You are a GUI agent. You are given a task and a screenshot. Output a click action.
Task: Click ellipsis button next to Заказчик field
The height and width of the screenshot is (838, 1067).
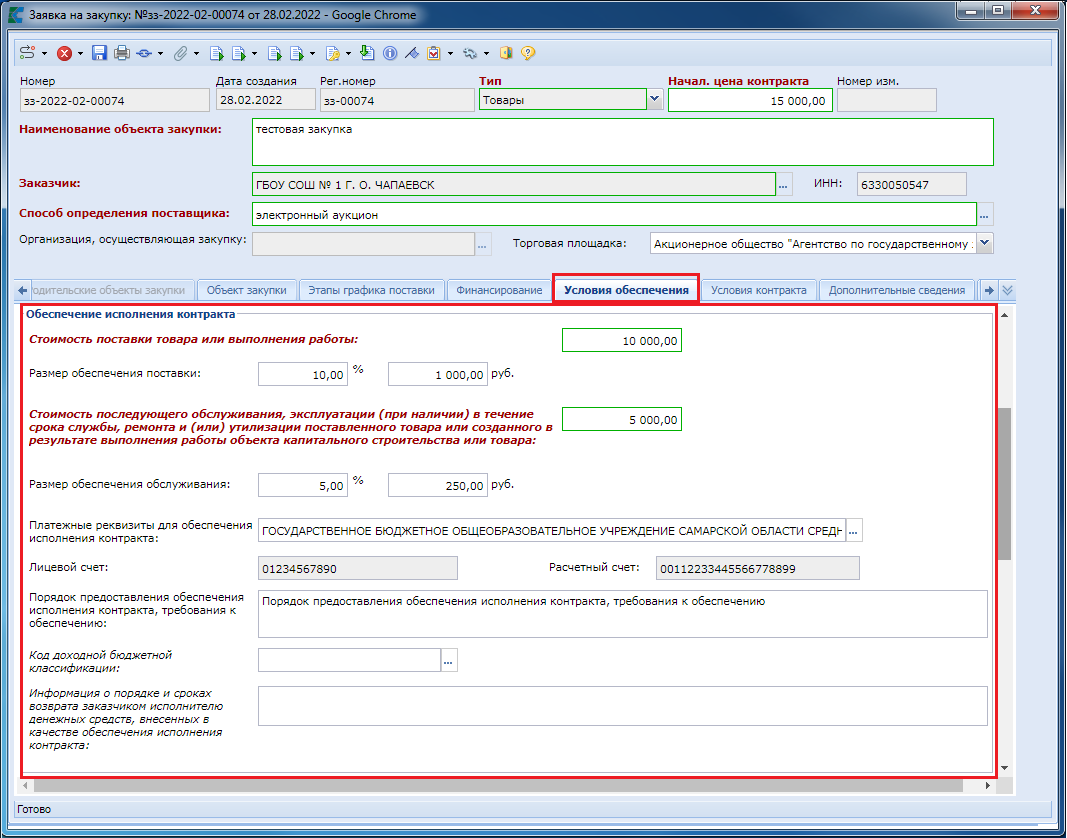[784, 184]
